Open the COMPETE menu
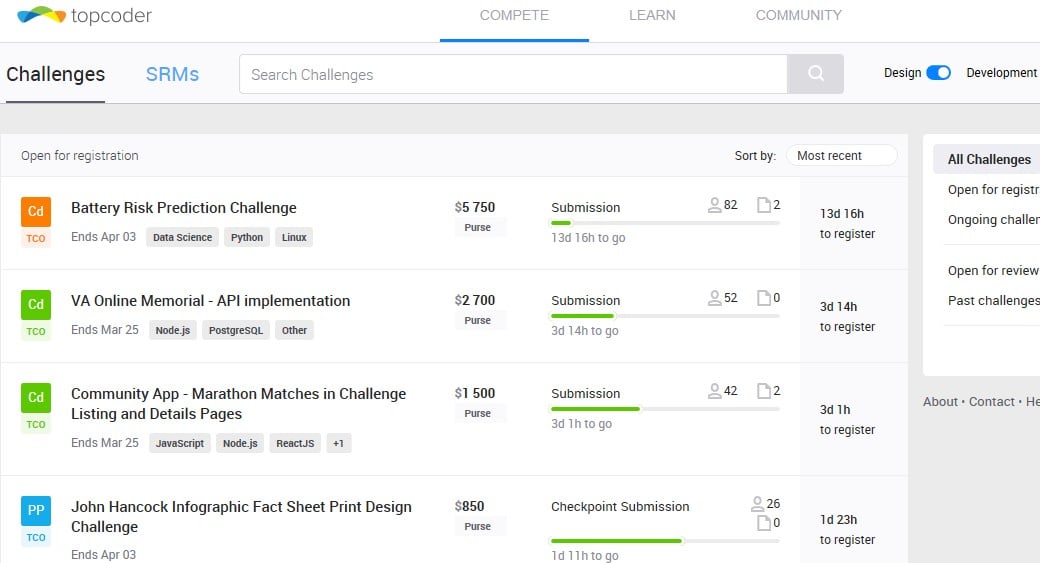 (x=514, y=16)
